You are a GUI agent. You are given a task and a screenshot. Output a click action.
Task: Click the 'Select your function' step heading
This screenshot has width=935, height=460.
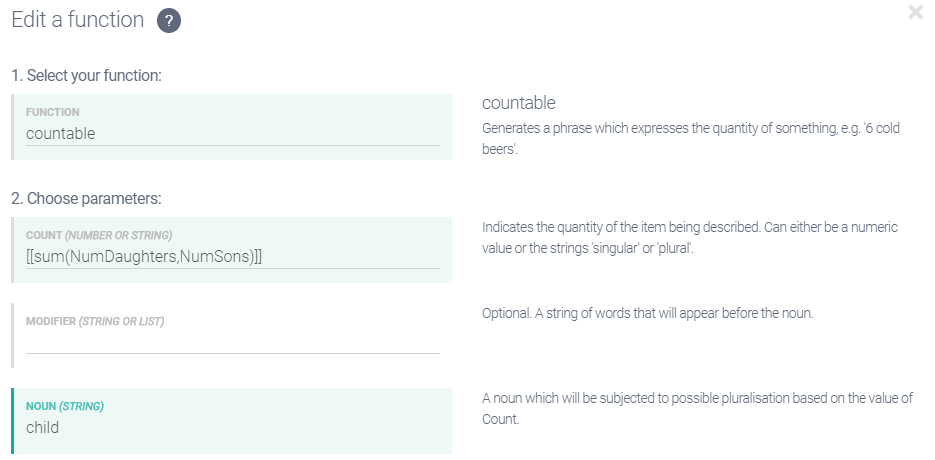[86, 75]
